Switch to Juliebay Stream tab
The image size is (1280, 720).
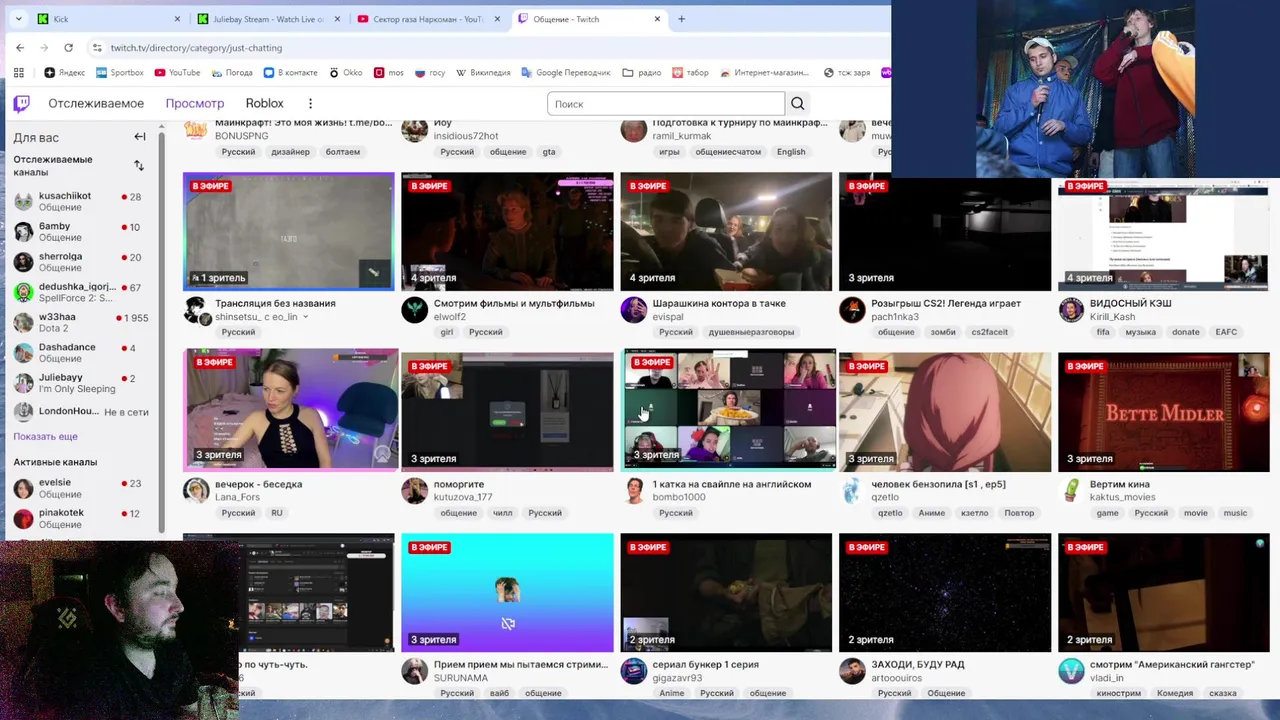268,19
